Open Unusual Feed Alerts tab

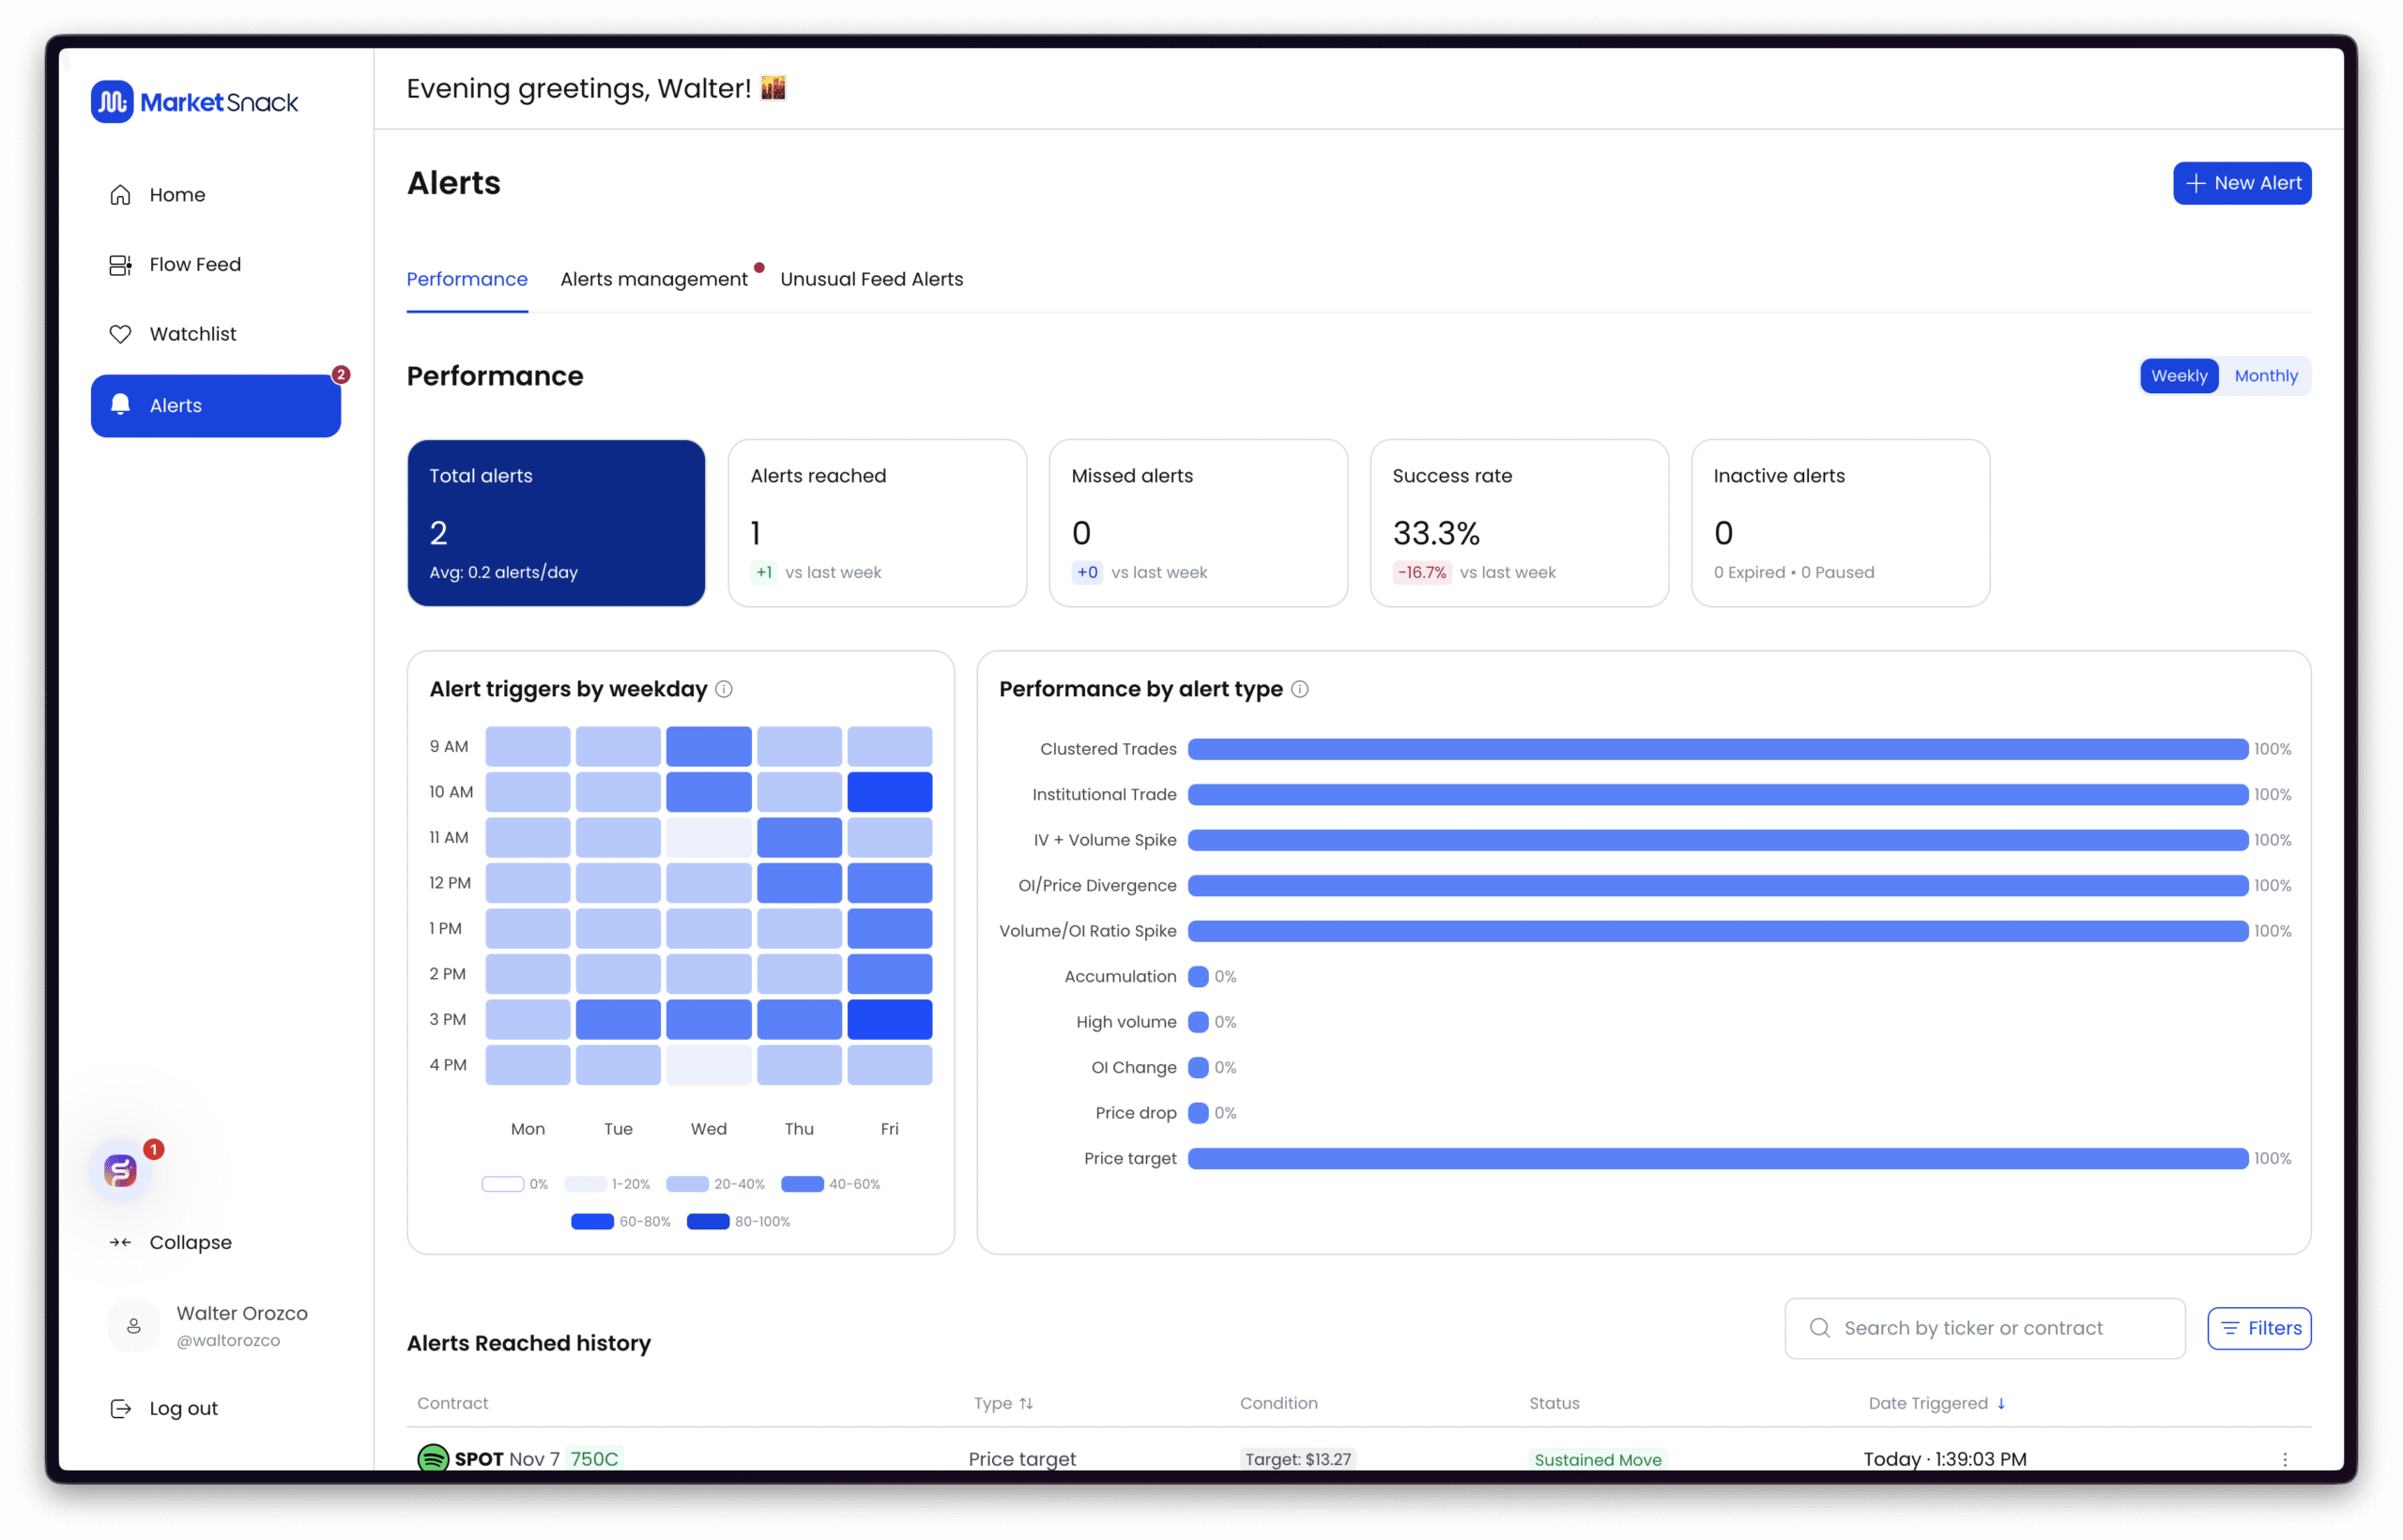tap(871, 279)
